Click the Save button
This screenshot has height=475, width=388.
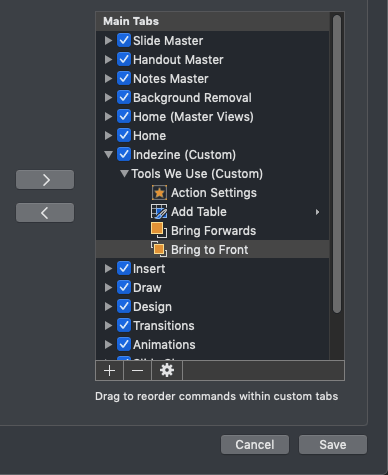[x=333, y=444]
